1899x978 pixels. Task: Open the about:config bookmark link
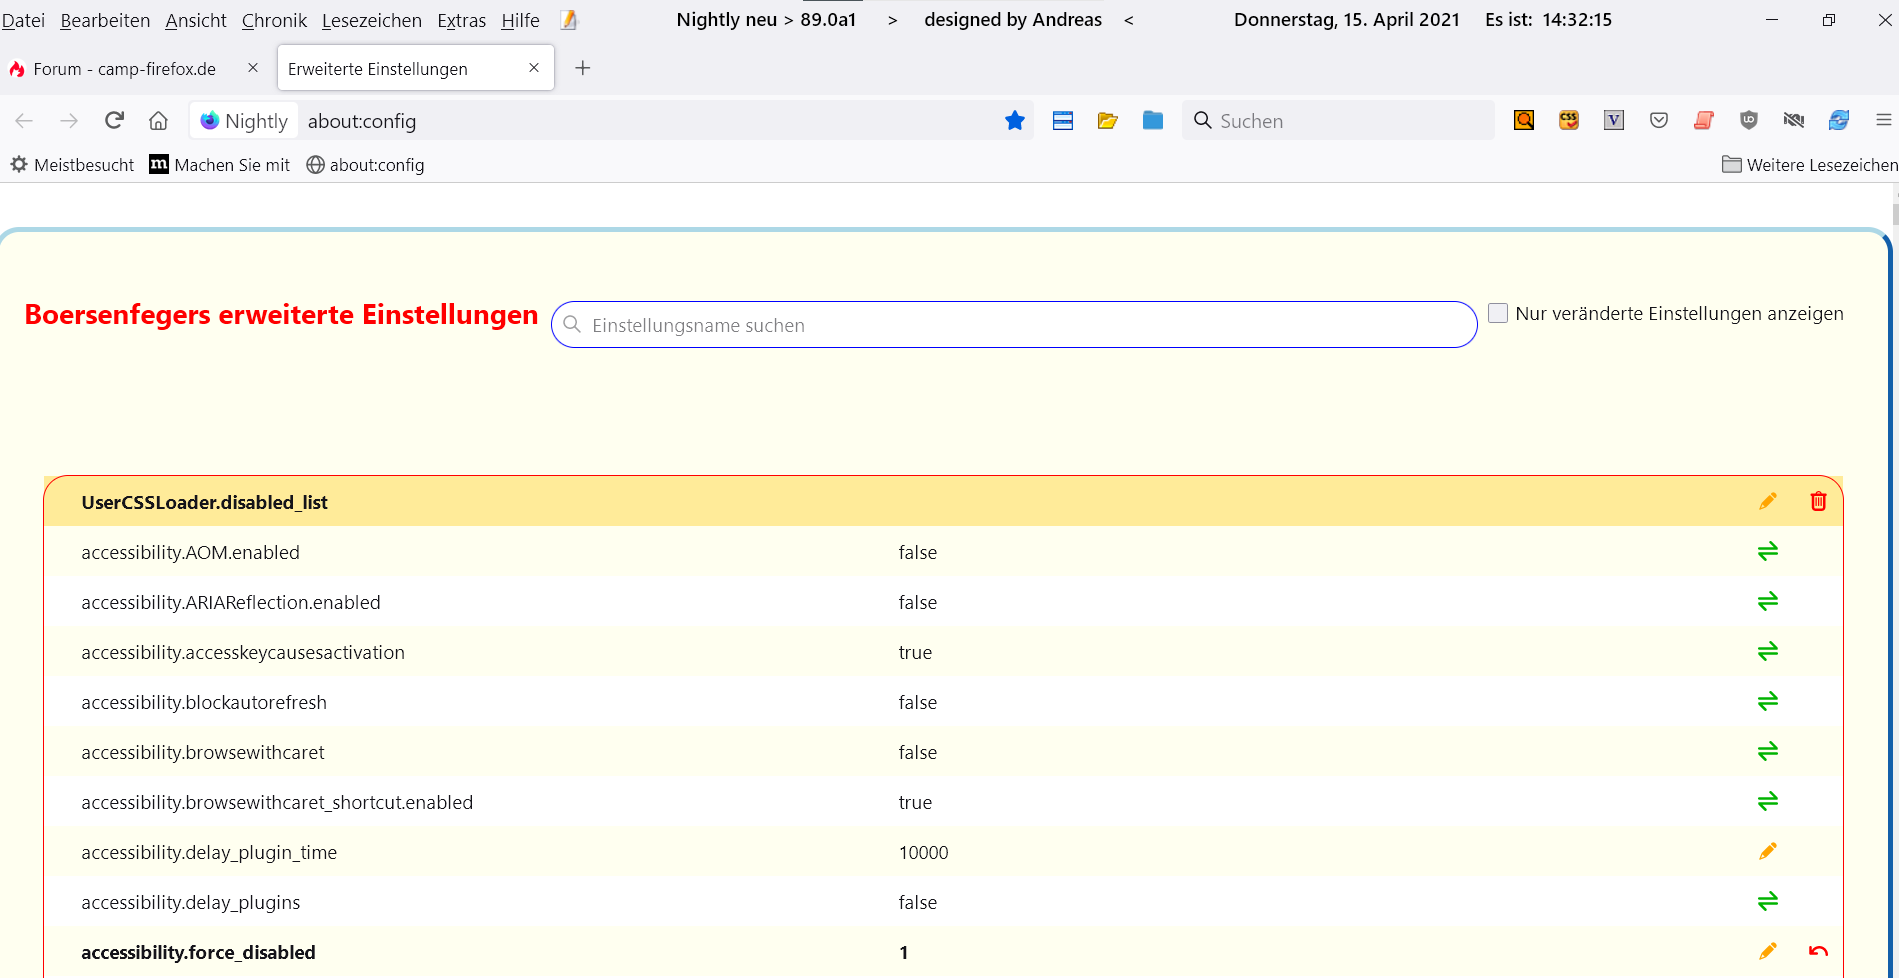365,165
